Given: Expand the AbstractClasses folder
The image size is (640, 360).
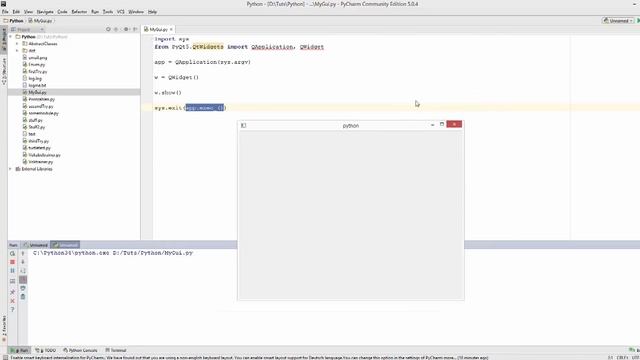Looking at the screenshot, I should 17,44.
